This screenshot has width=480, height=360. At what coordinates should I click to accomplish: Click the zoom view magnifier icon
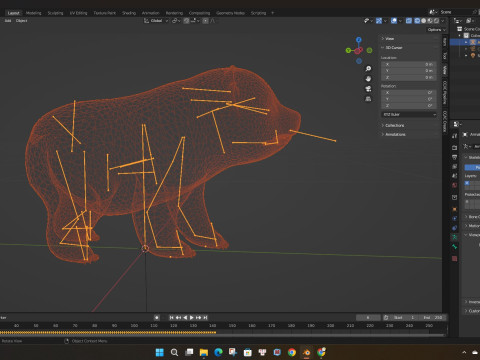tap(368, 69)
